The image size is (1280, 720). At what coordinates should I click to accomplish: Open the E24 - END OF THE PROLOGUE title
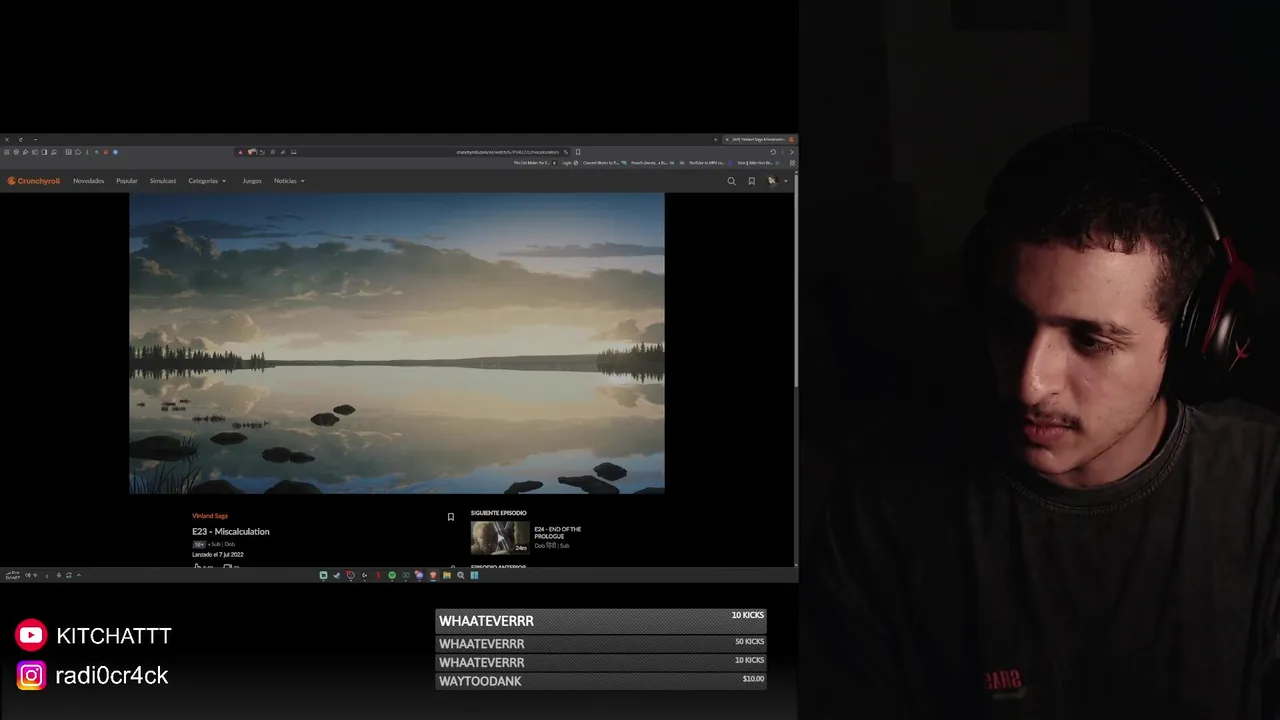[x=557, y=532]
